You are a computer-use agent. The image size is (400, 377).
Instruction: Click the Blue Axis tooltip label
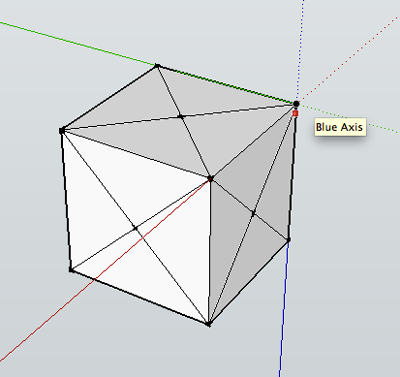coord(340,127)
